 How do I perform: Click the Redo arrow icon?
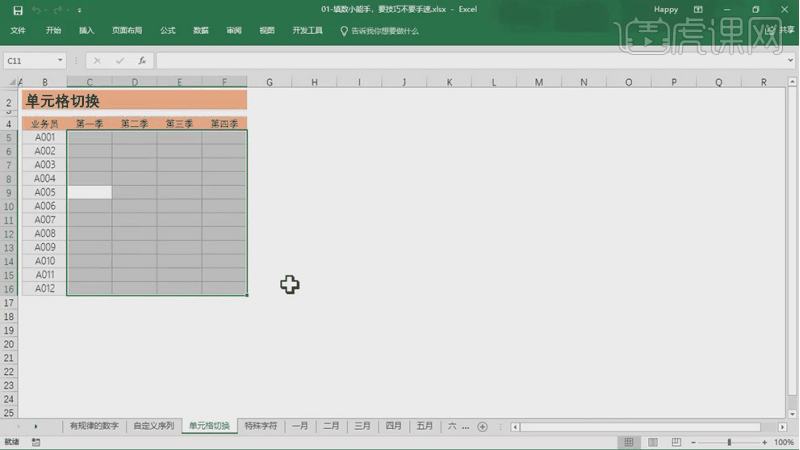[58, 10]
